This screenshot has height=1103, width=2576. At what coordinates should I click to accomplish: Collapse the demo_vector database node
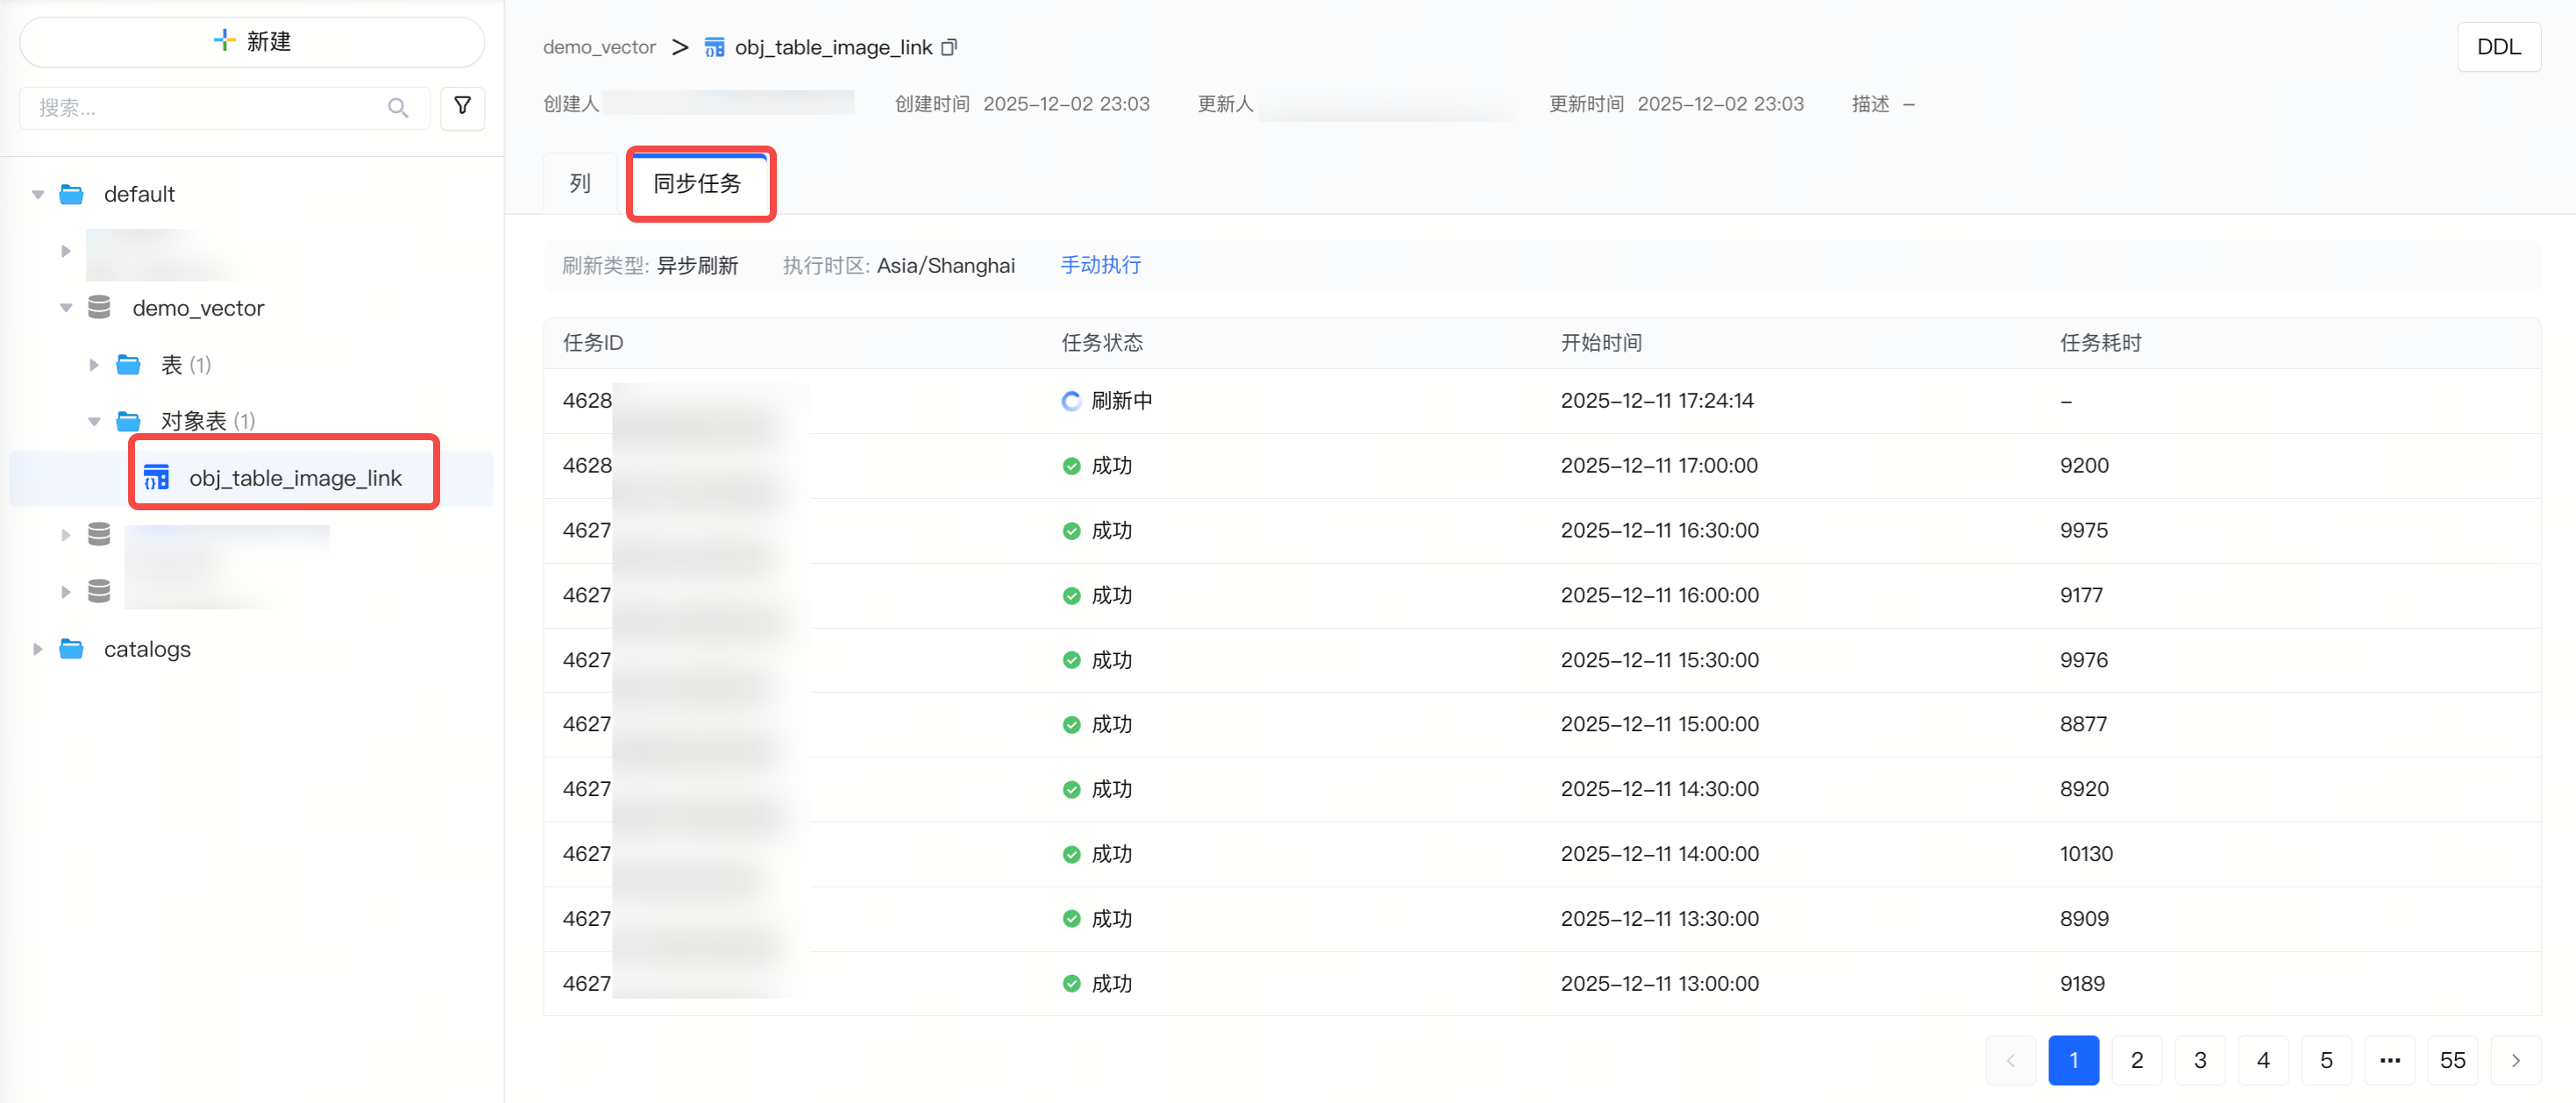(x=66, y=308)
